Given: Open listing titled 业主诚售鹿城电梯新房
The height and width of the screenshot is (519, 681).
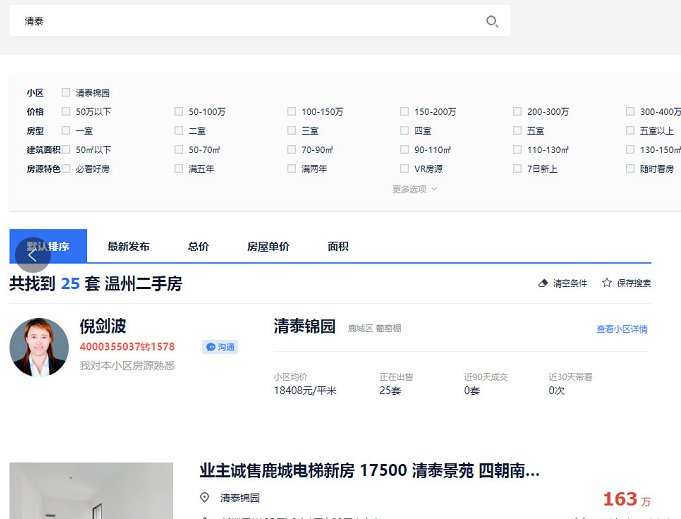Looking at the screenshot, I should [369, 470].
